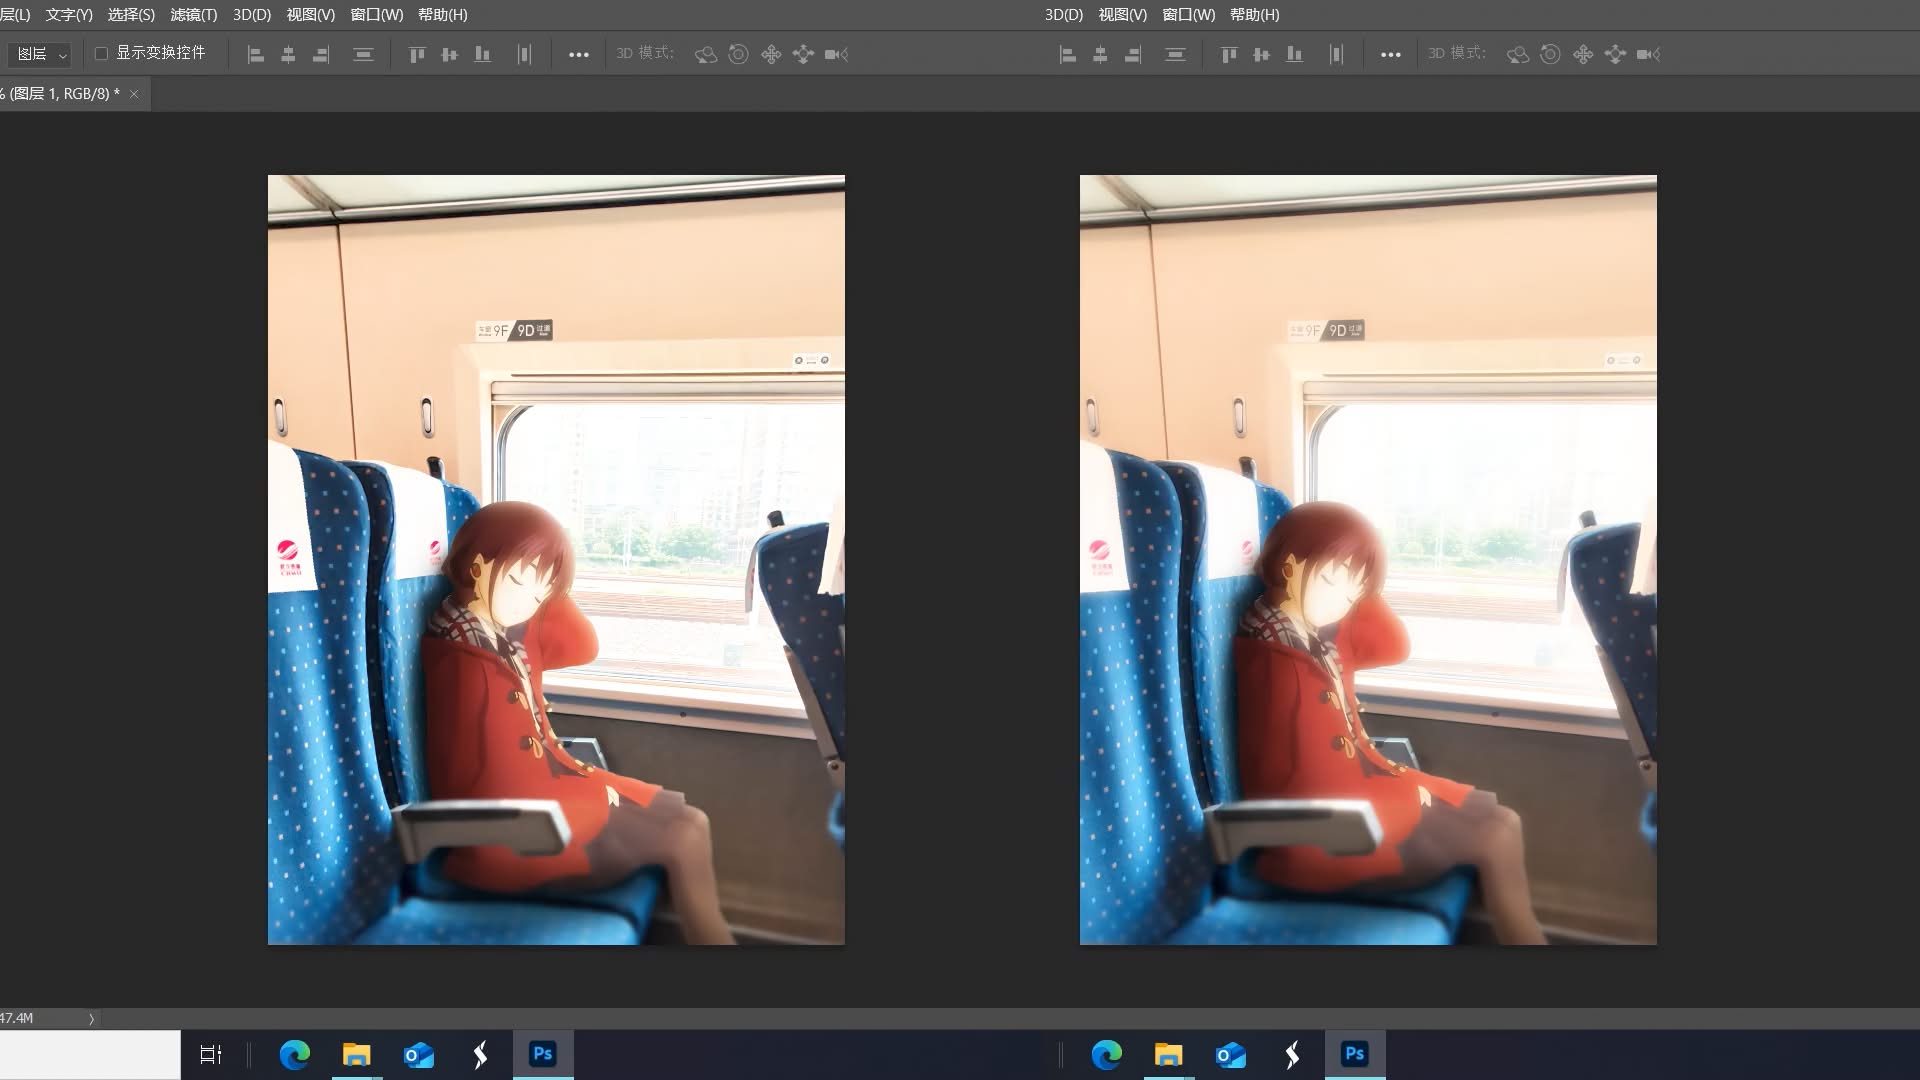Click Distribute vertically icon in left options bar
The width and height of the screenshot is (1920, 1080).
[x=363, y=55]
